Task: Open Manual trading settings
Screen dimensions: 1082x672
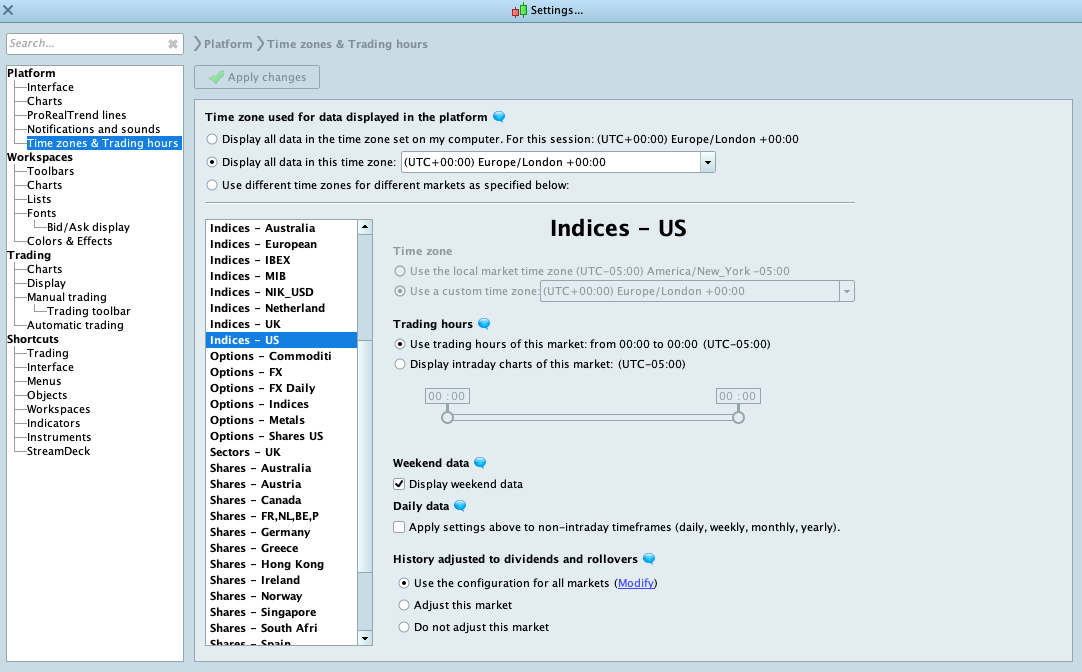Action: pos(67,297)
